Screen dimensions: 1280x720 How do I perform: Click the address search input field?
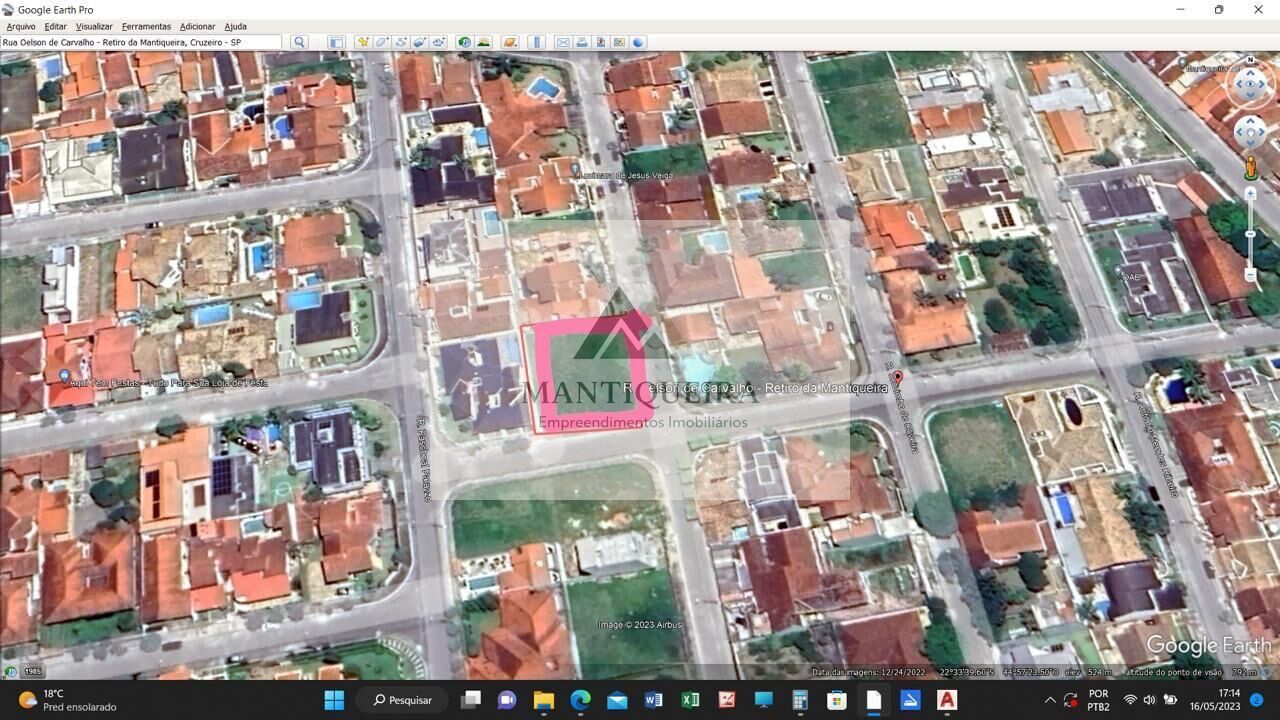[140, 42]
